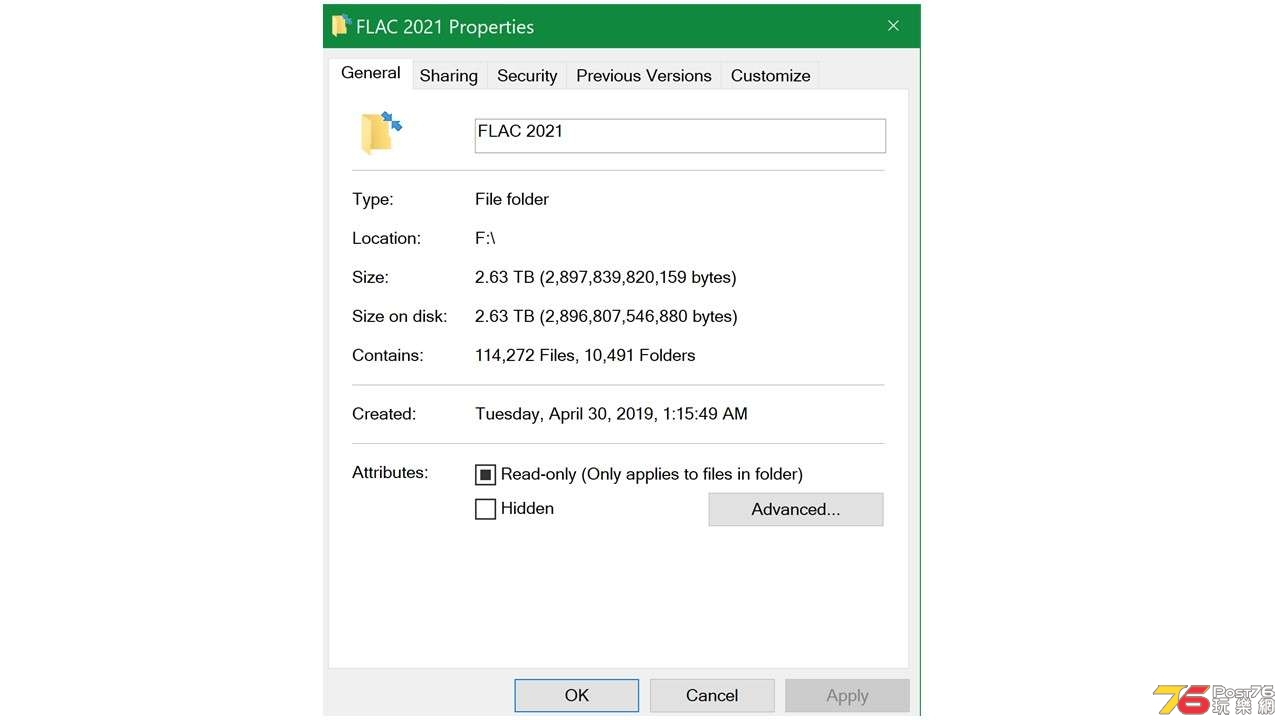The image size is (1280, 720).
Task: Select the 'File folder' type text
Action: click(x=512, y=199)
